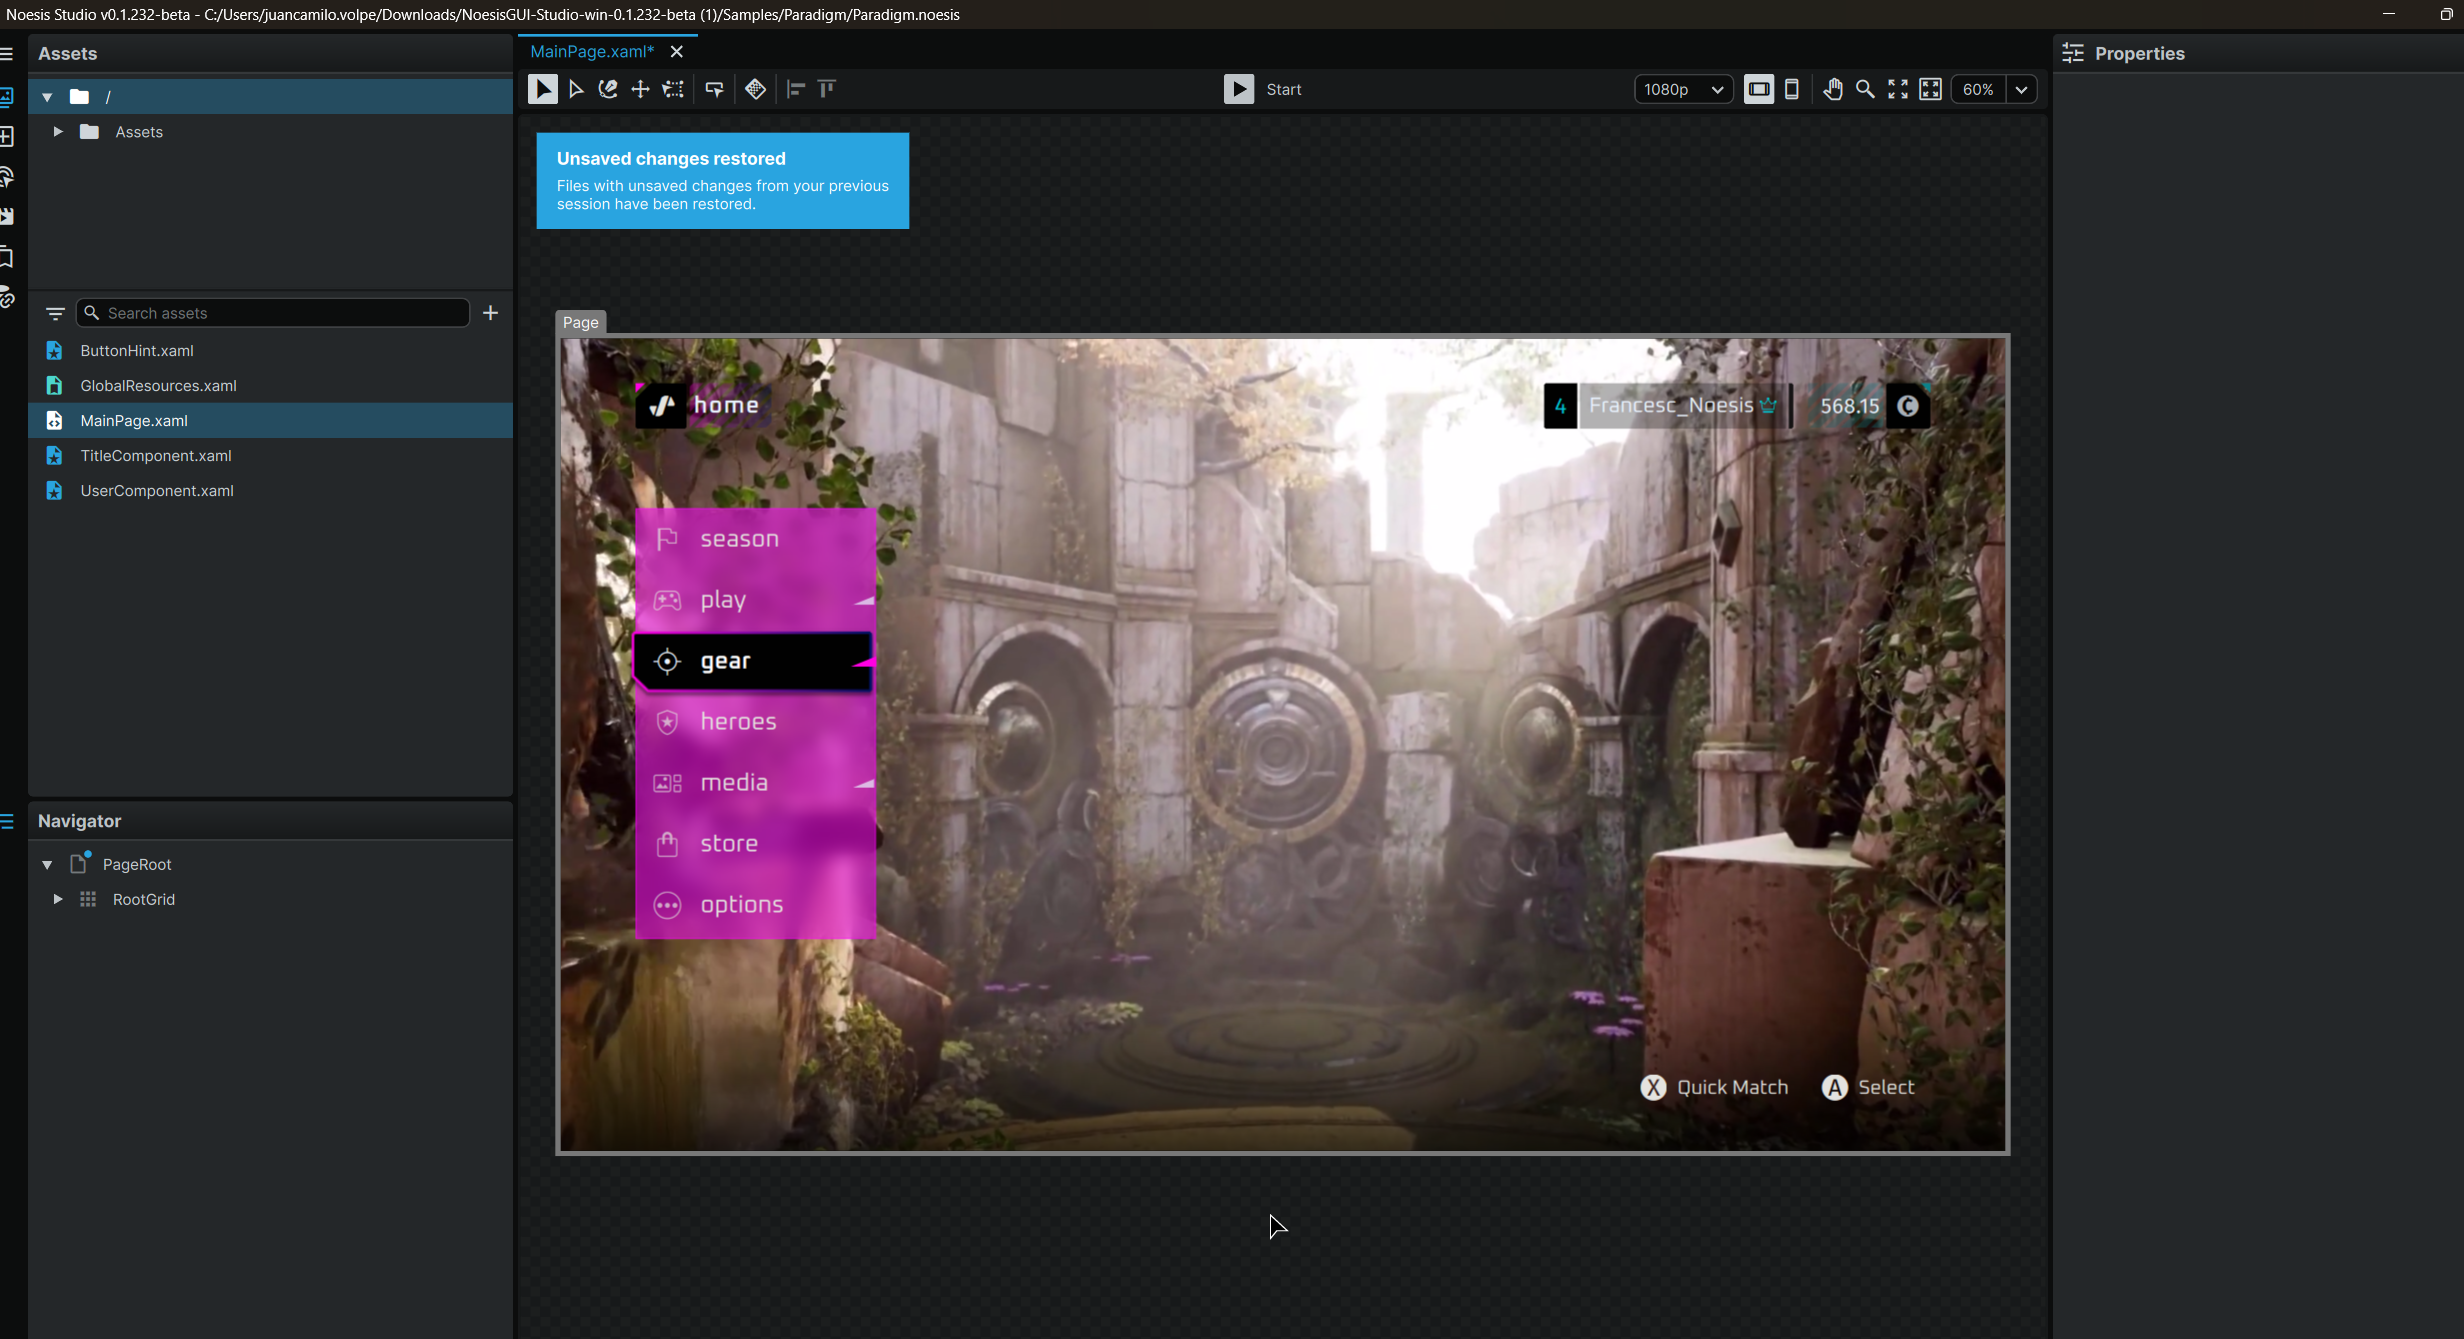Close the MainPage.xaml tab

[x=677, y=51]
